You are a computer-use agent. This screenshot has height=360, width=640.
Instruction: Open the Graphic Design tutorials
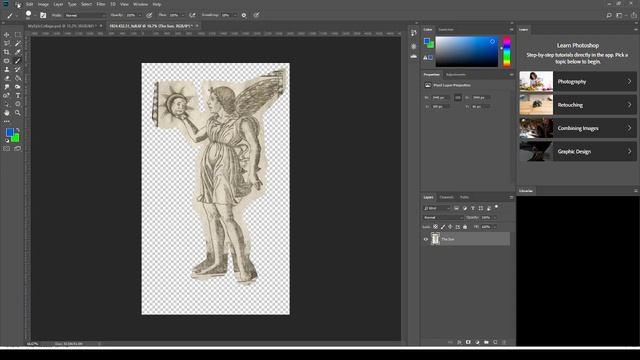pos(578,151)
